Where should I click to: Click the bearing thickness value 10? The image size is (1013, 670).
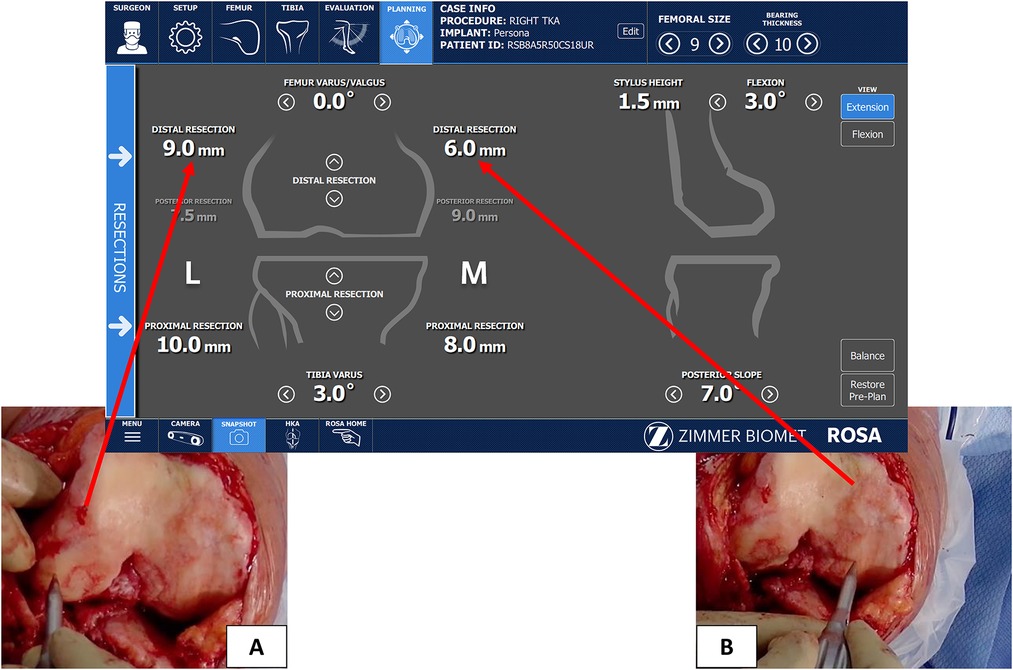click(782, 45)
